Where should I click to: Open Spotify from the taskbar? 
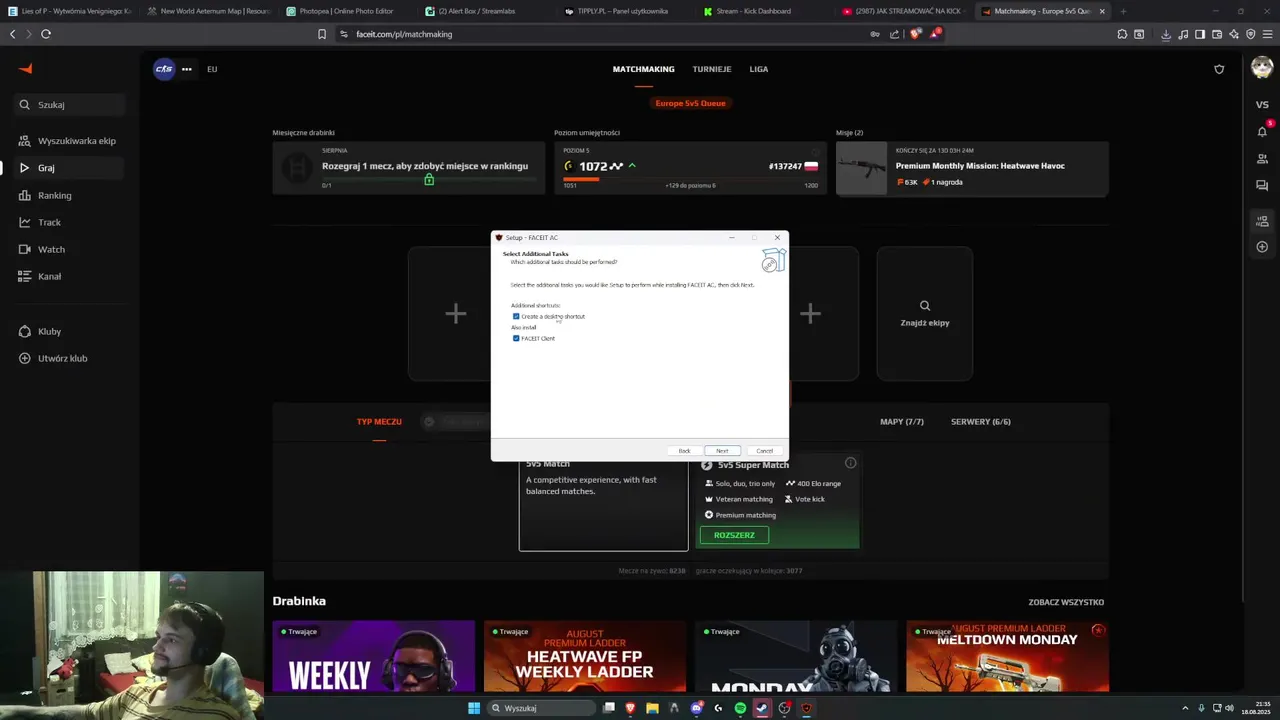740,708
